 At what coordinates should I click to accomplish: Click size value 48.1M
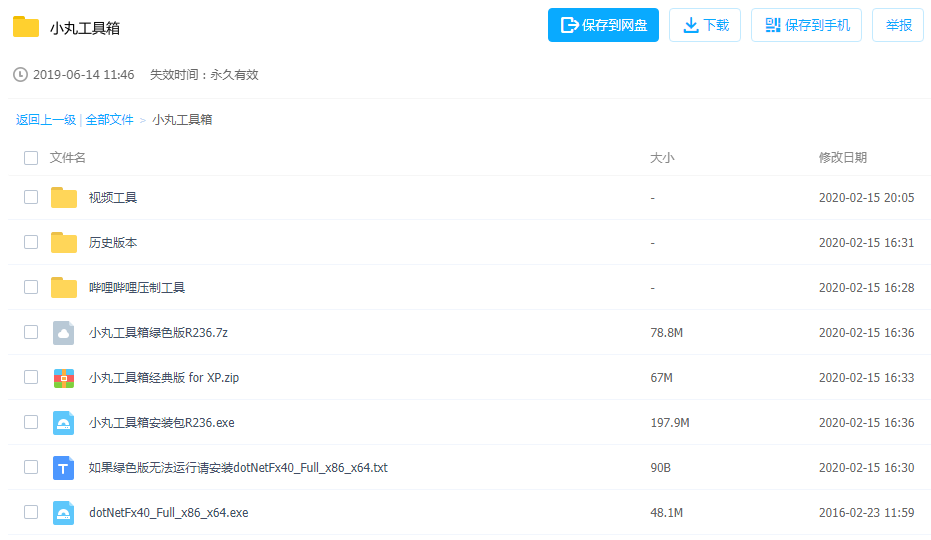point(666,513)
